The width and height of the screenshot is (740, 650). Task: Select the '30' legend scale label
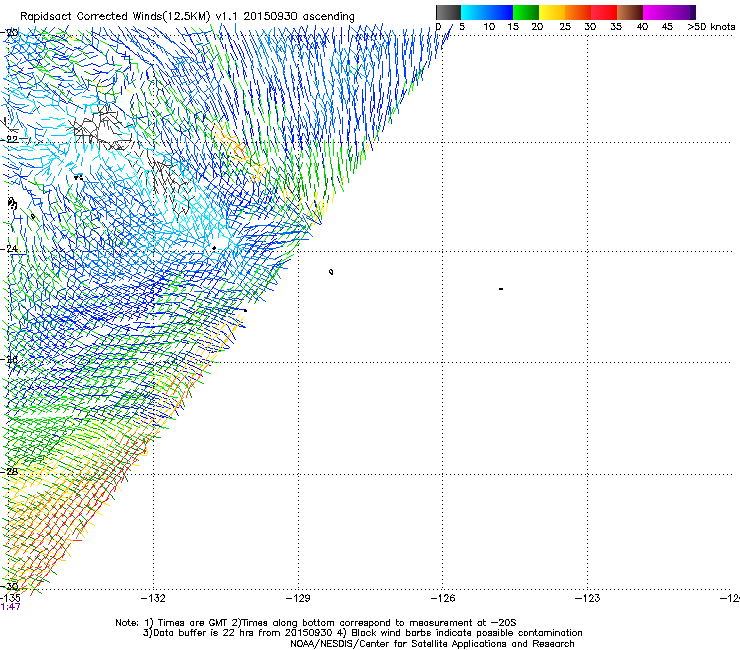590,27
